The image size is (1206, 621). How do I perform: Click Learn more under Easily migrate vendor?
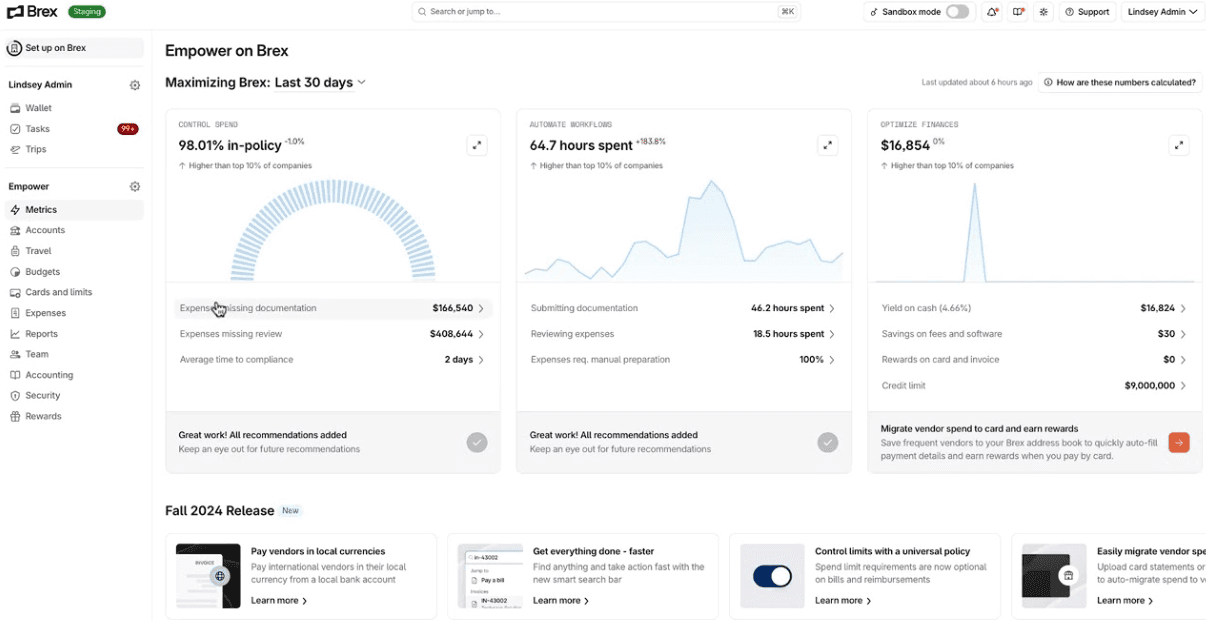point(1125,601)
